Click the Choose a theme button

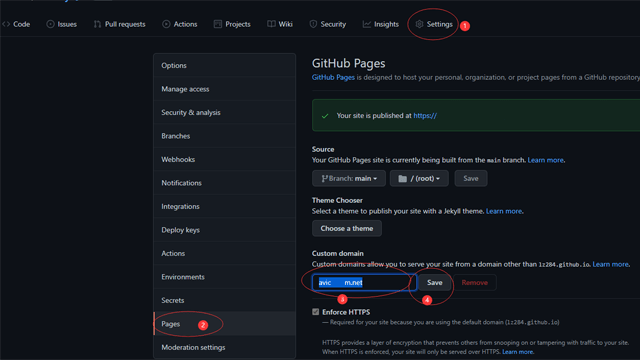pos(347,228)
